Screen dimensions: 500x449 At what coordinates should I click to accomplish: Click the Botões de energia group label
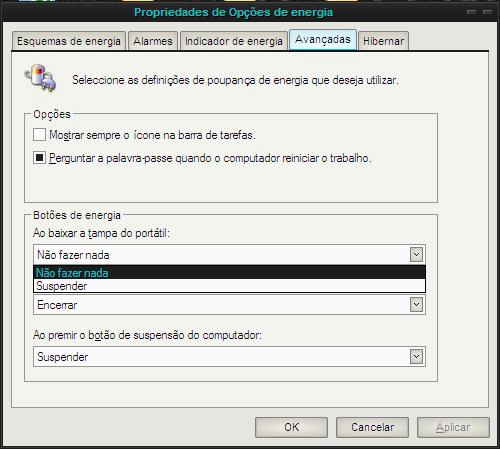pyautogui.click(x=77, y=215)
